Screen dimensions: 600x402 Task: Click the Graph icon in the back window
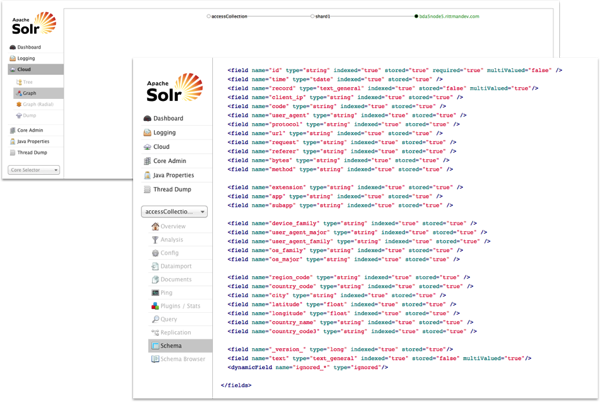19,93
